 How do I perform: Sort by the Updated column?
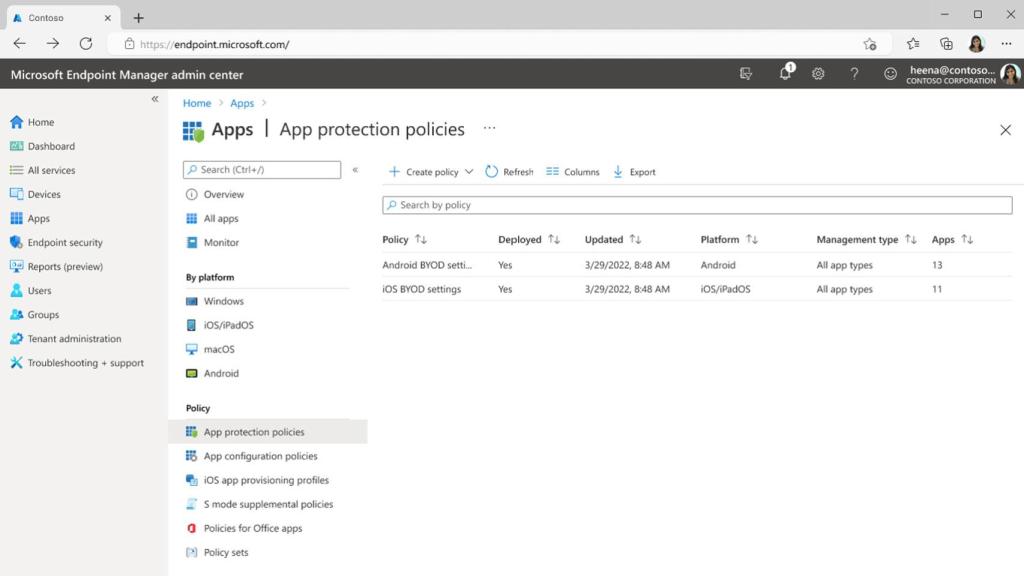tap(613, 240)
